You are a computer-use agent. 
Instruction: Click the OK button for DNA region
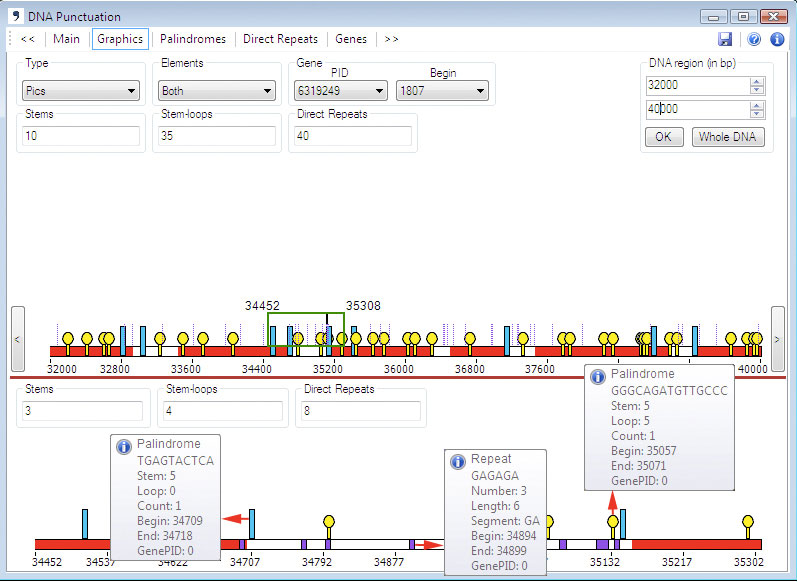[664, 137]
